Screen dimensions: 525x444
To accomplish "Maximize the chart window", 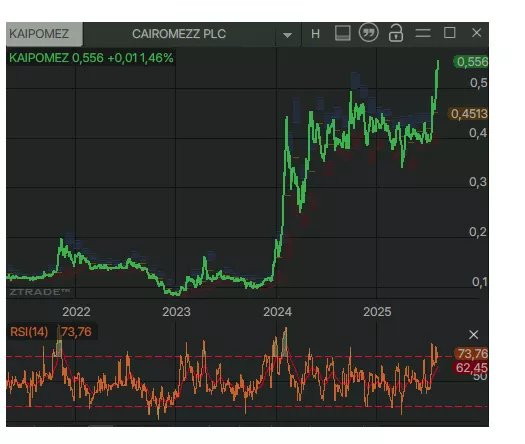I will click(449, 33).
